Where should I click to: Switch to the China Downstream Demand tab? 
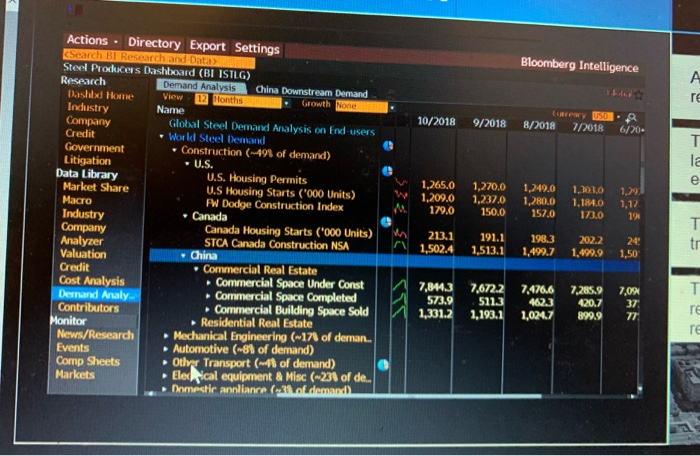[x=311, y=92]
